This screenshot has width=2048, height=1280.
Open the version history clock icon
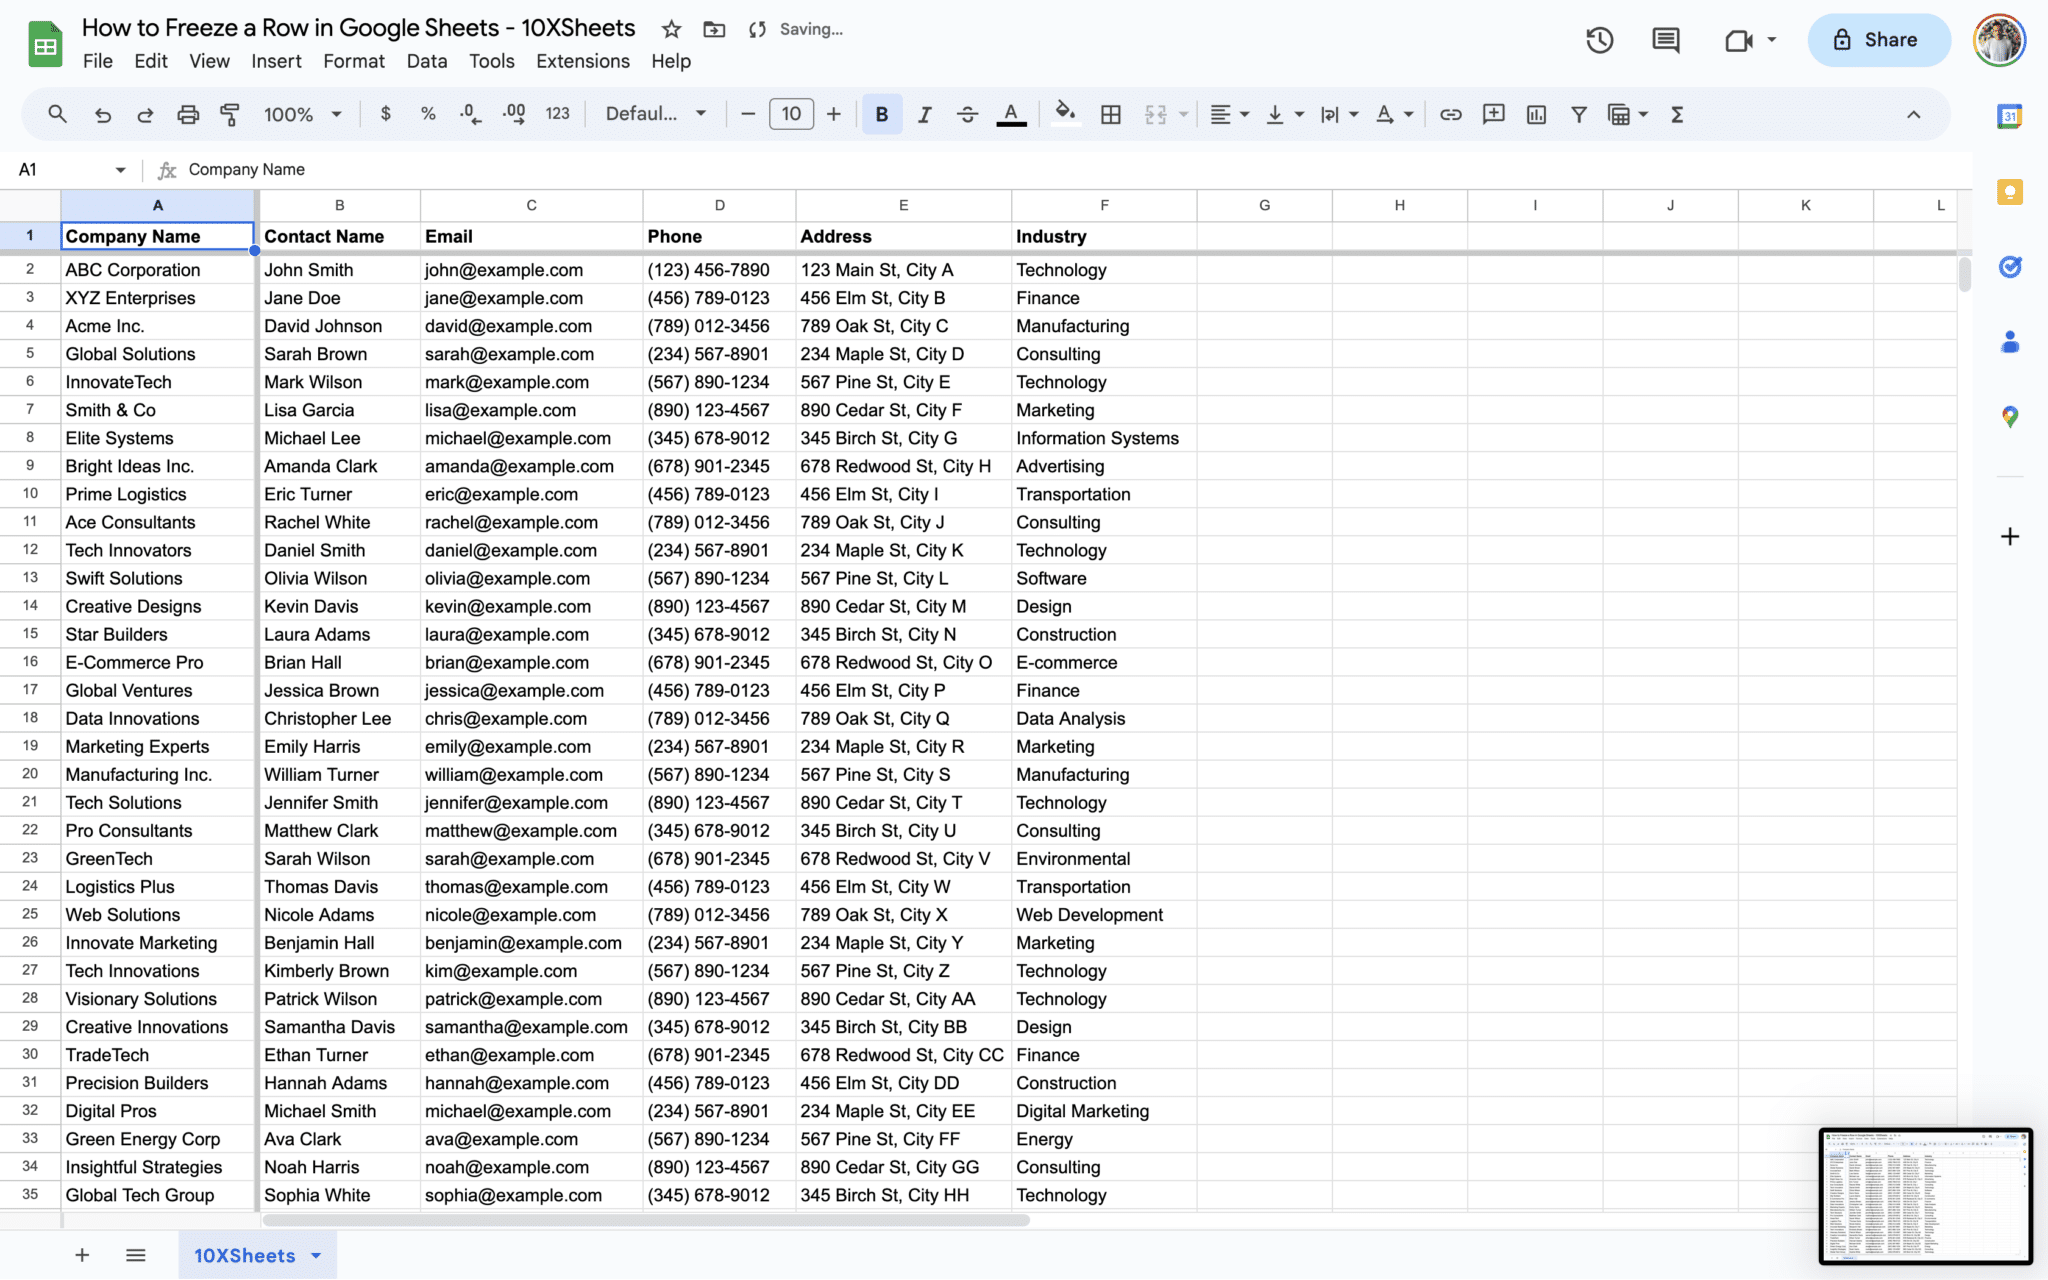point(1599,40)
